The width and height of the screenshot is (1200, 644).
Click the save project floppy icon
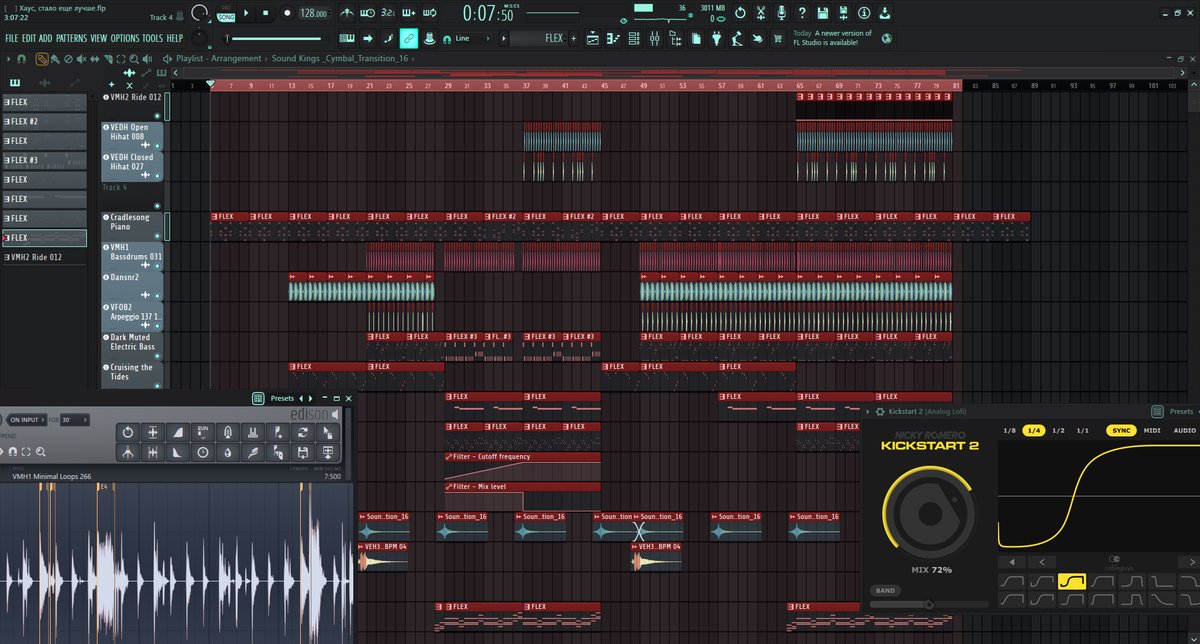click(822, 13)
